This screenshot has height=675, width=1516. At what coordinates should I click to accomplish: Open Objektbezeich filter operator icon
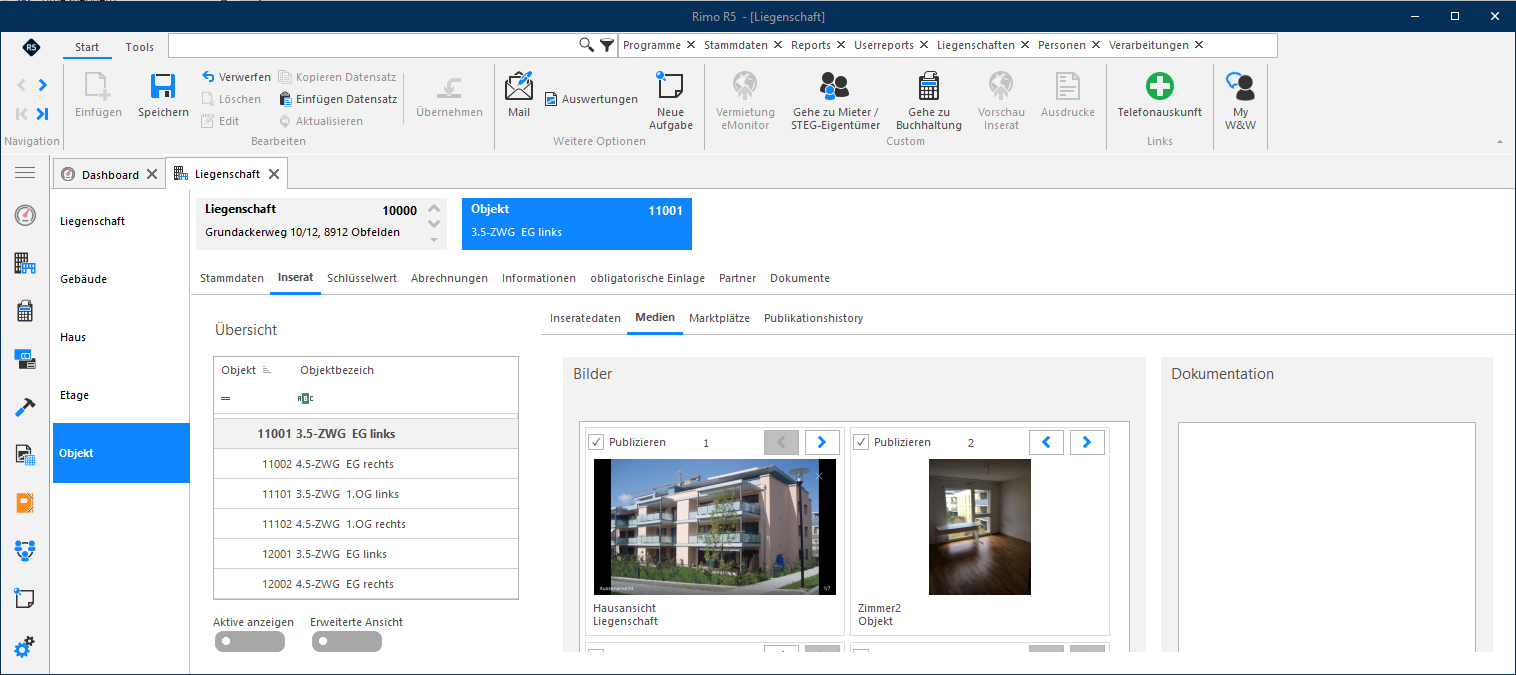[x=306, y=398]
